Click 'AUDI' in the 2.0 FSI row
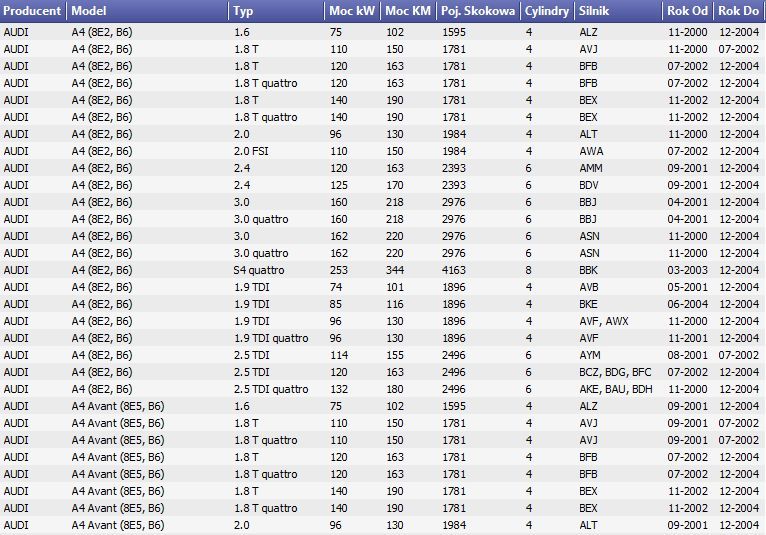The height and width of the screenshot is (535, 766). [x=16, y=151]
